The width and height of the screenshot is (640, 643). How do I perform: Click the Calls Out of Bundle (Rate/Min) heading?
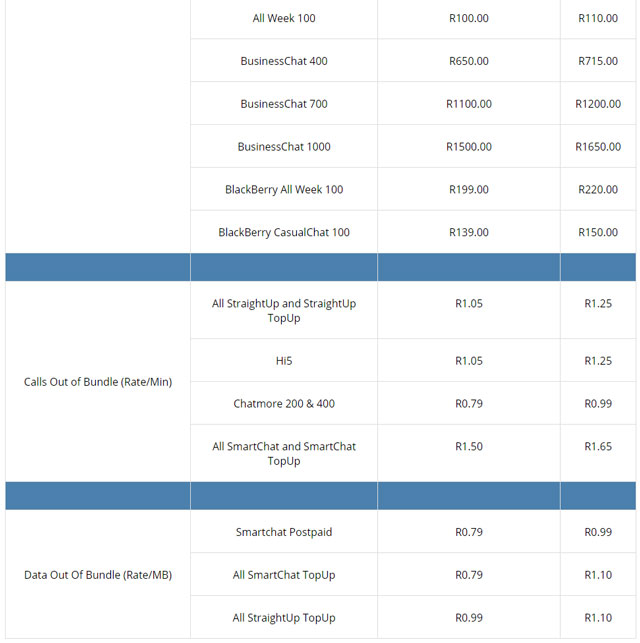coord(98,382)
